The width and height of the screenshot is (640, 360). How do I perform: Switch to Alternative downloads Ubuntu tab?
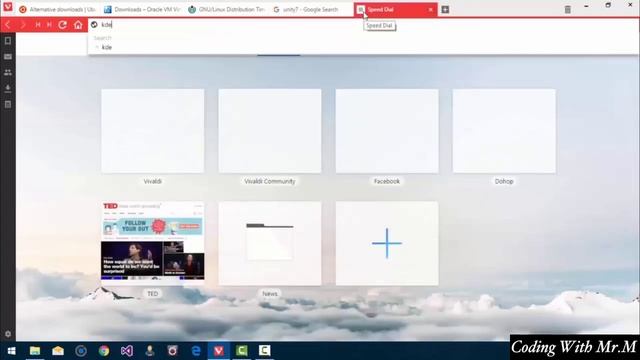click(57, 9)
